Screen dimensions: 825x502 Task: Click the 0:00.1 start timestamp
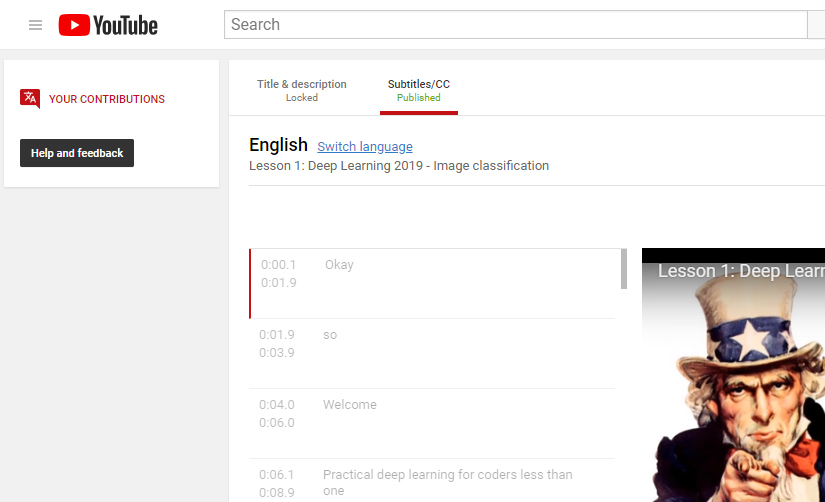(x=278, y=265)
